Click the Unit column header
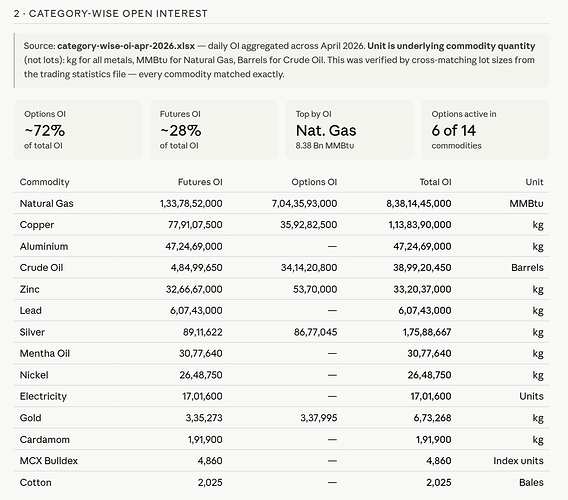Image resolution: width=568 pixels, height=500 pixels. coord(534,182)
